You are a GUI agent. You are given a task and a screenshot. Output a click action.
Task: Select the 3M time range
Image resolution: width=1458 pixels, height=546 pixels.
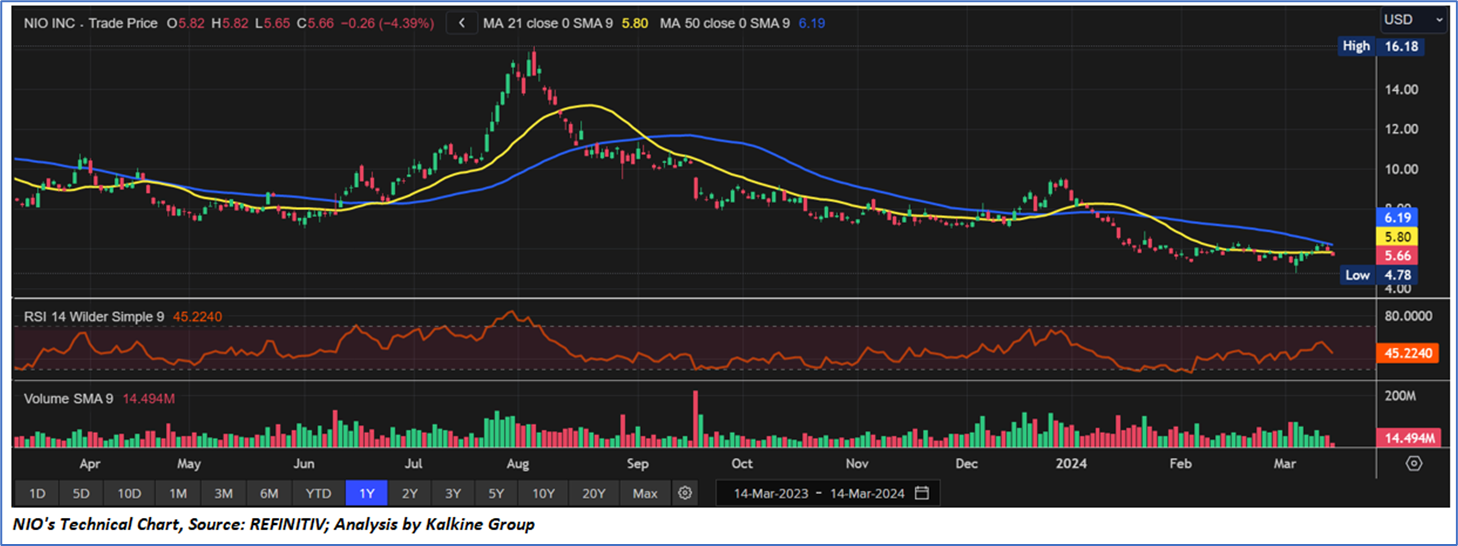[223, 493]
